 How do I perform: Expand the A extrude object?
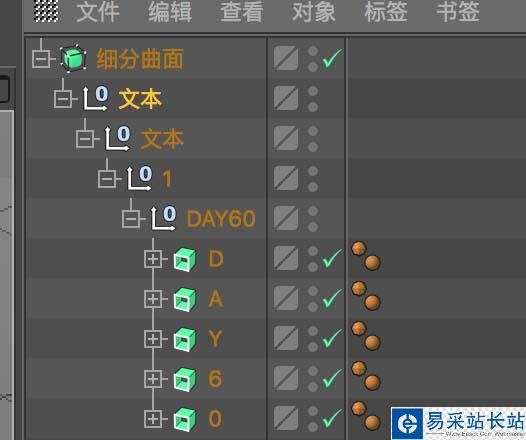click(x=153, y=298)
